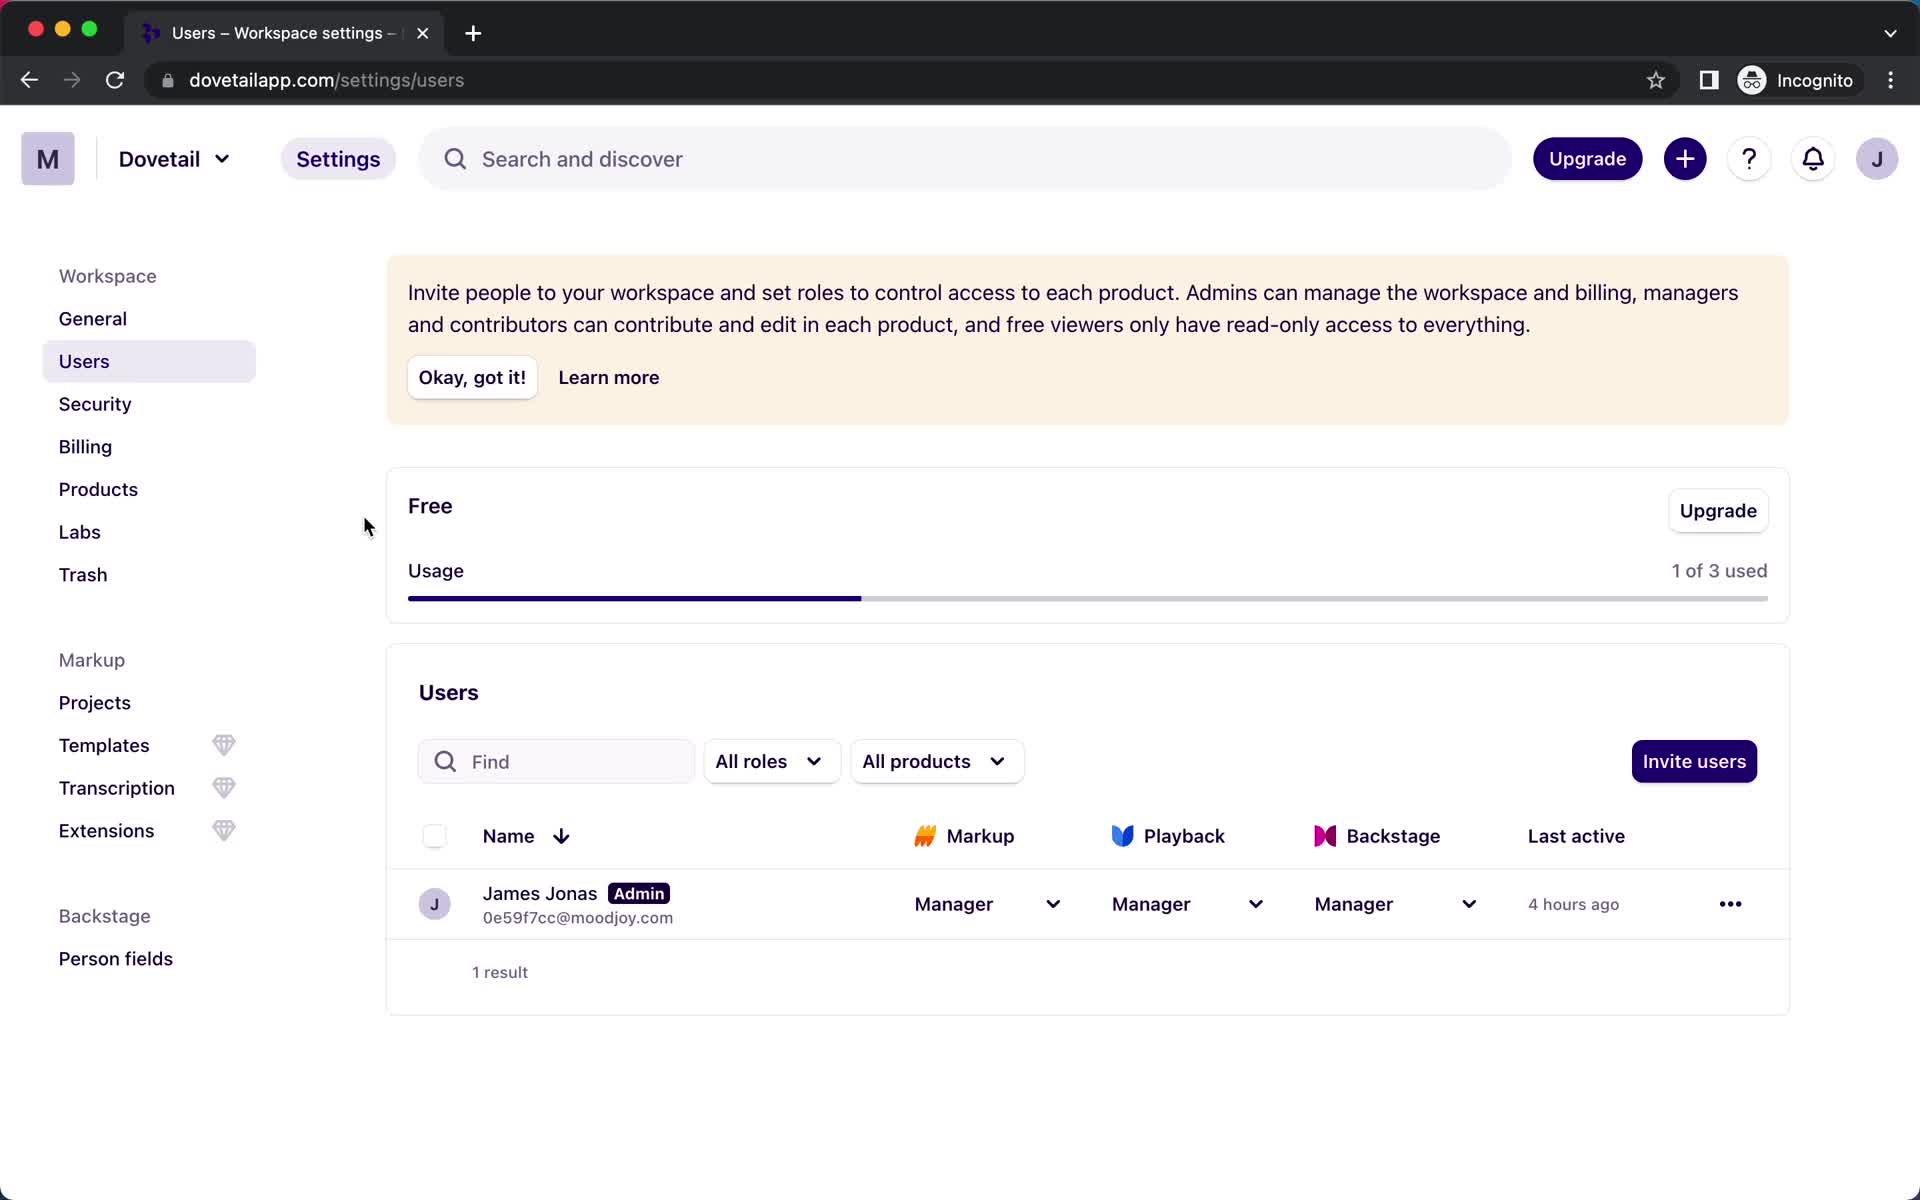The width and height of the screenshot is (1920, 1200).
Task: Bookmark this page with the star icon
Action: (1656, 80)
